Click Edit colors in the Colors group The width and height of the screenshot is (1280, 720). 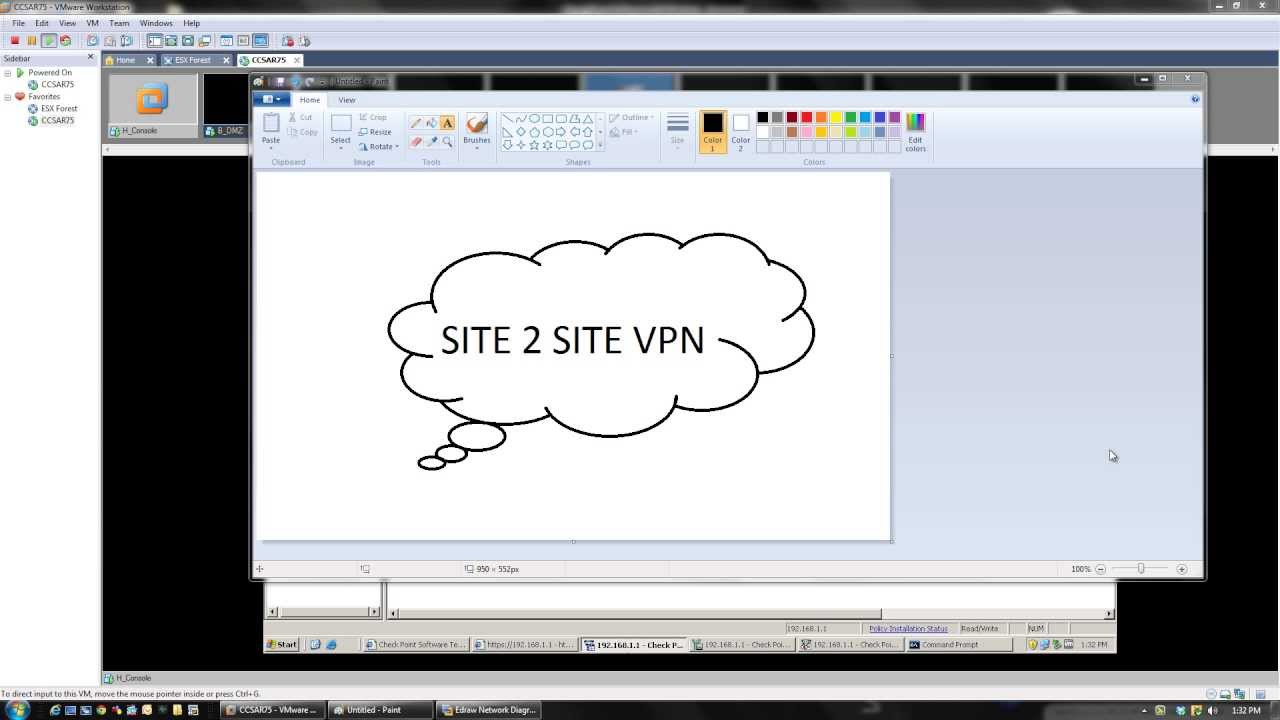[916, 132]
